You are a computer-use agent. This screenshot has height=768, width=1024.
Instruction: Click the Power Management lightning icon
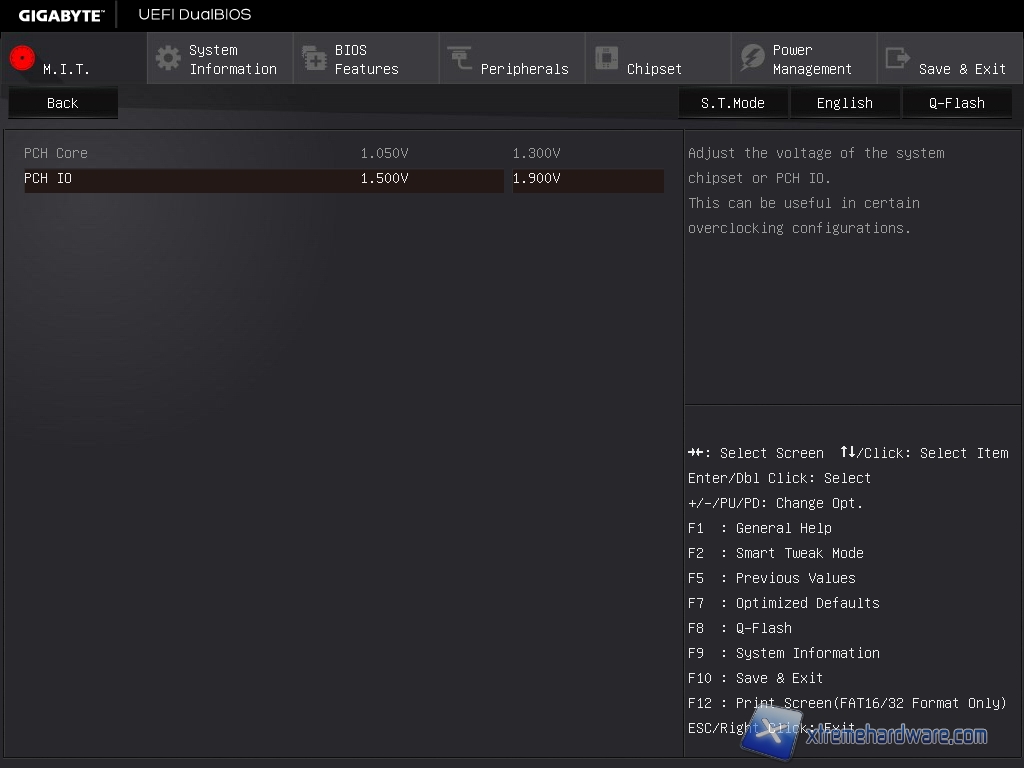click(752, 58)
